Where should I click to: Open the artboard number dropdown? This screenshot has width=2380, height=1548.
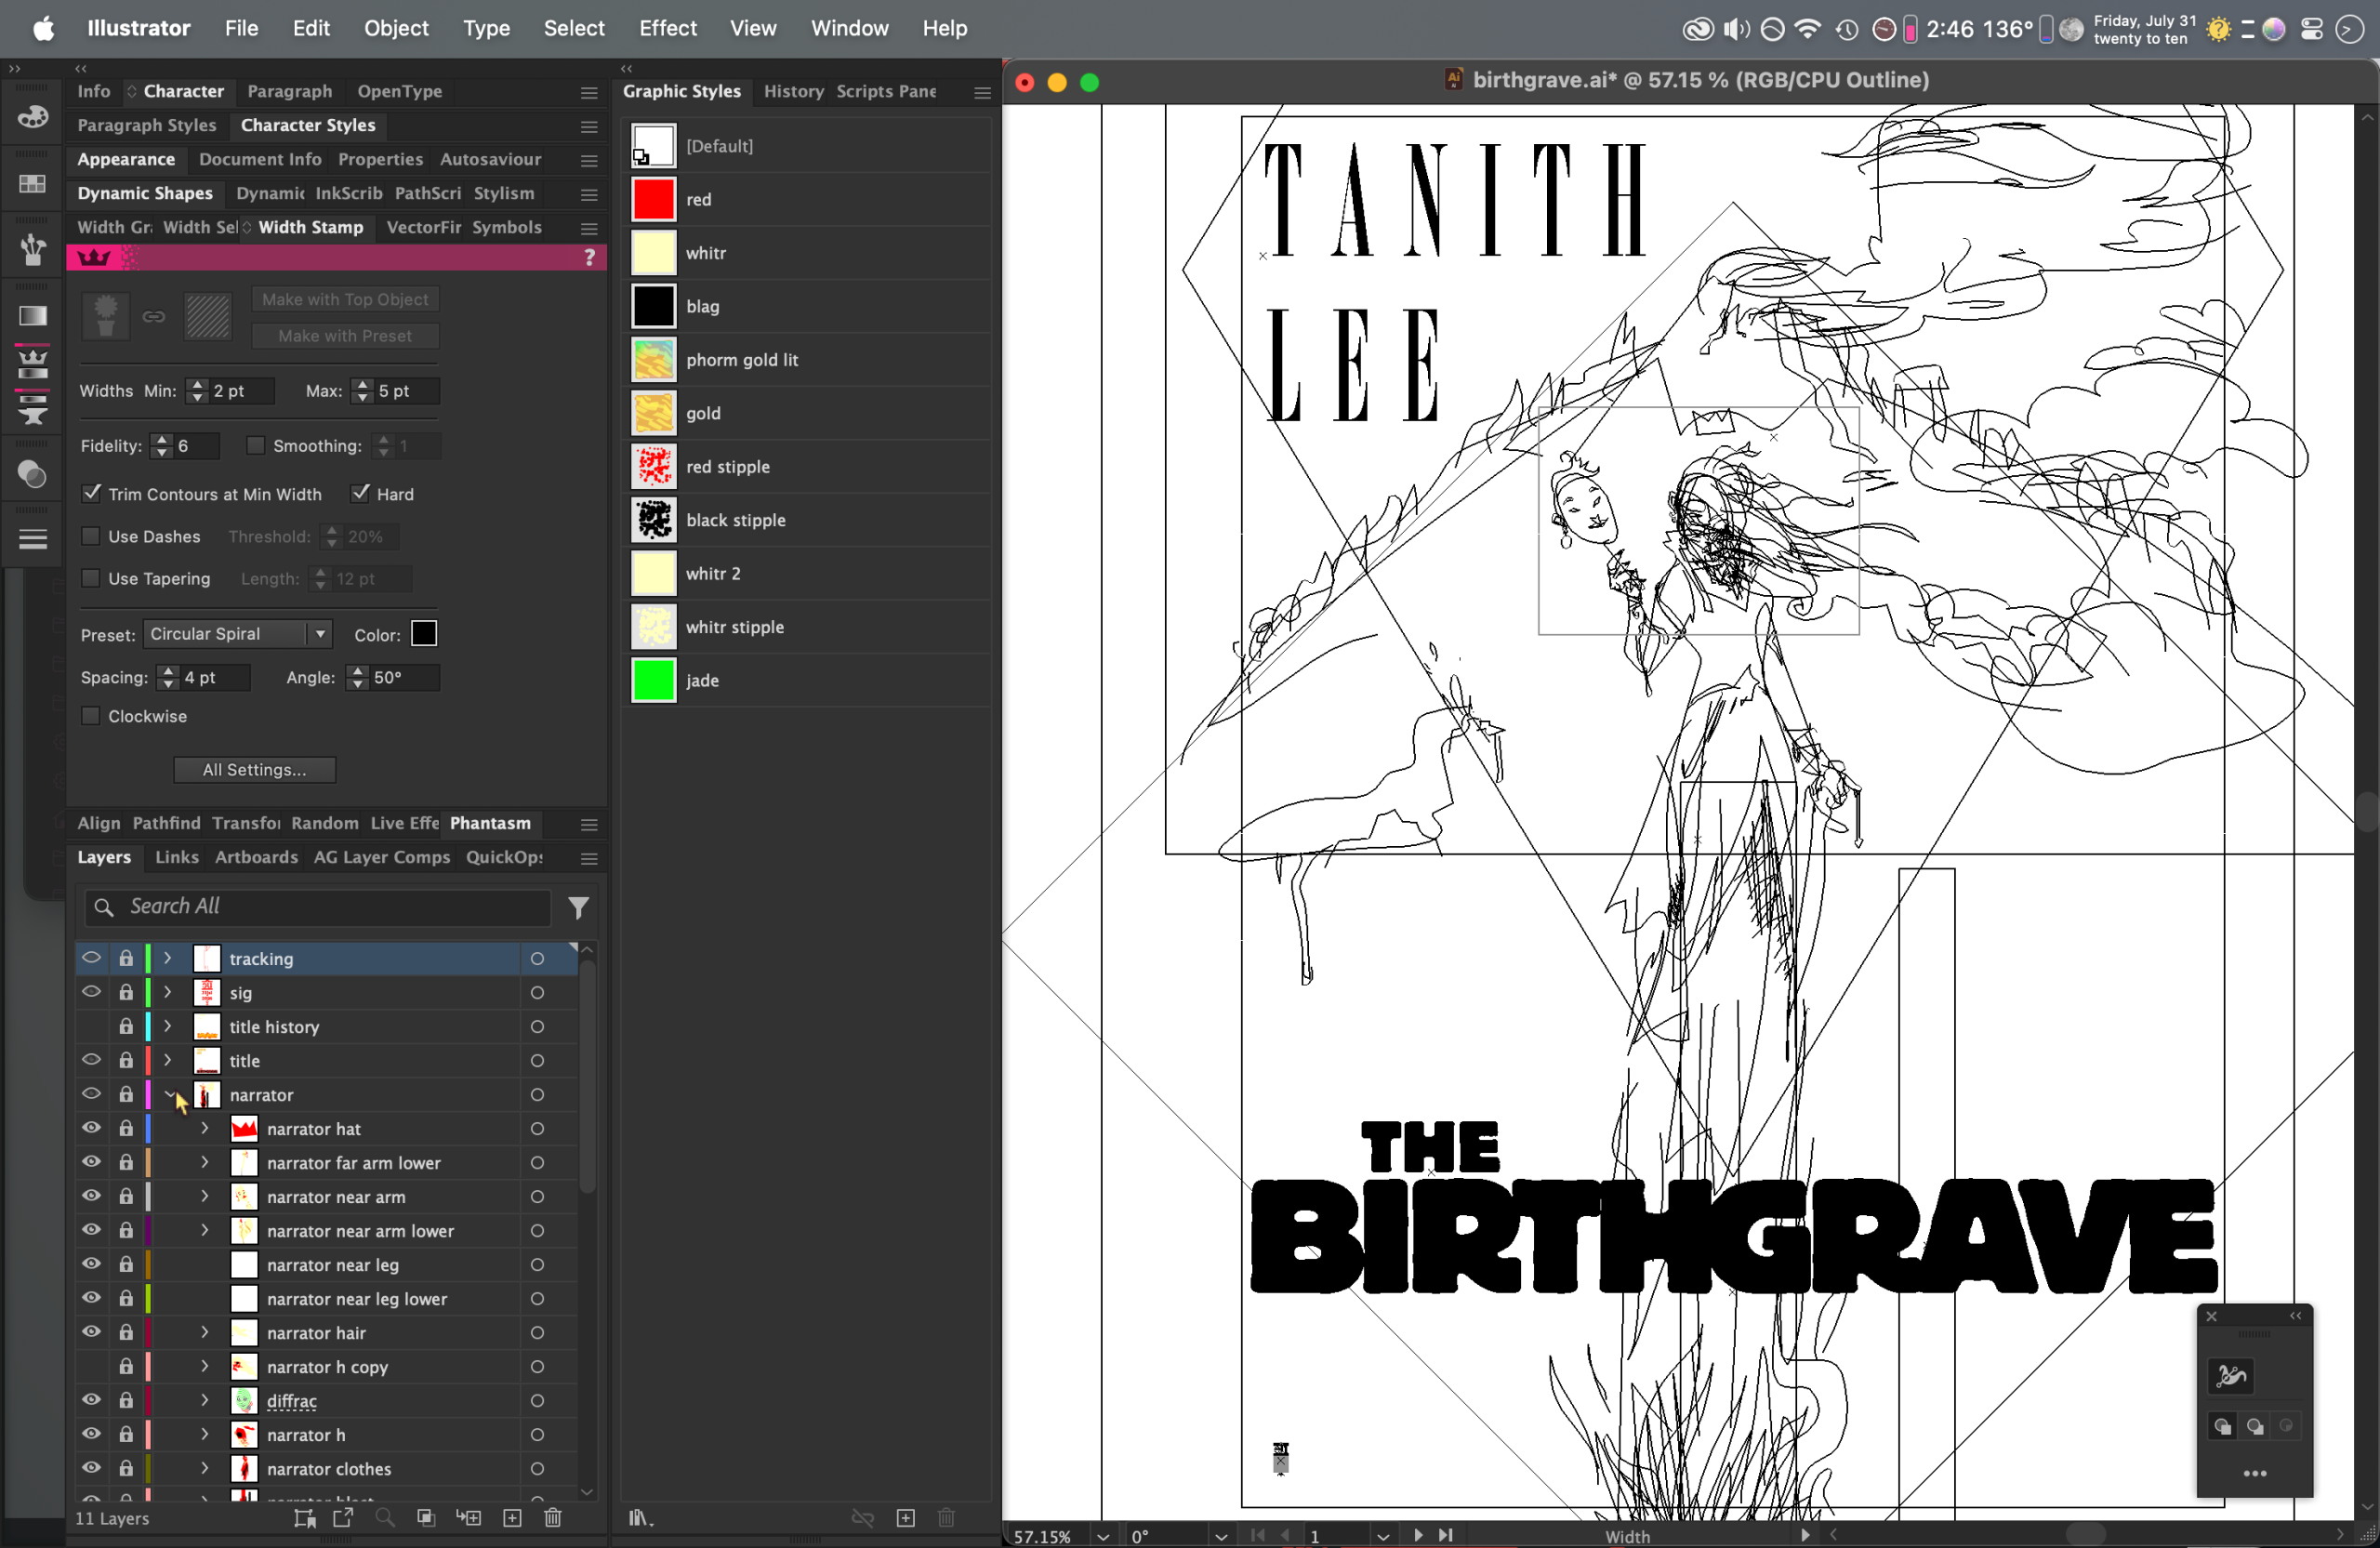click(1383, 1536)
